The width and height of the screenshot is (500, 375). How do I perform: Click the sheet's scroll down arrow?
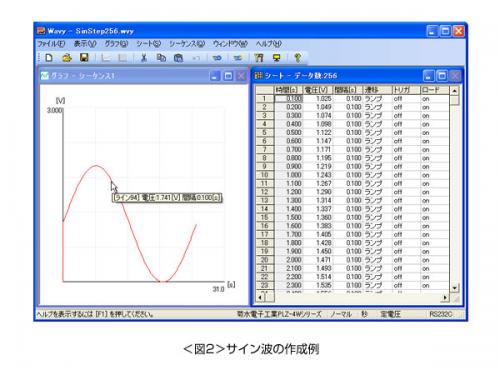point(455,288)
